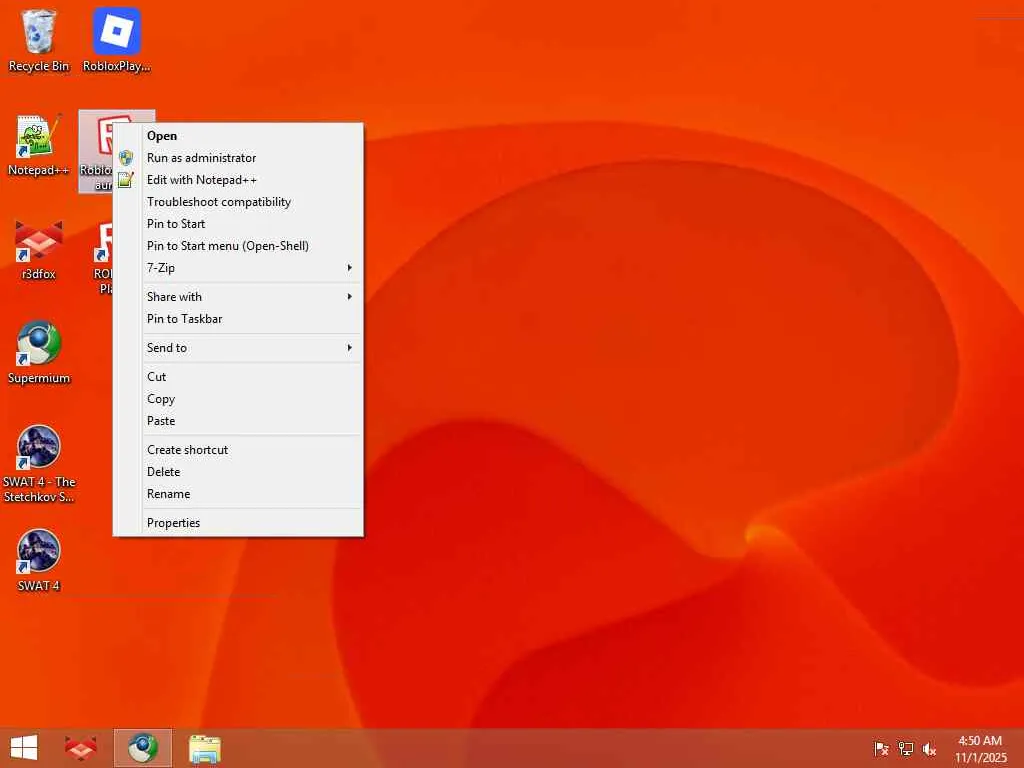Open Action Center flag in tray

[881, 749]
